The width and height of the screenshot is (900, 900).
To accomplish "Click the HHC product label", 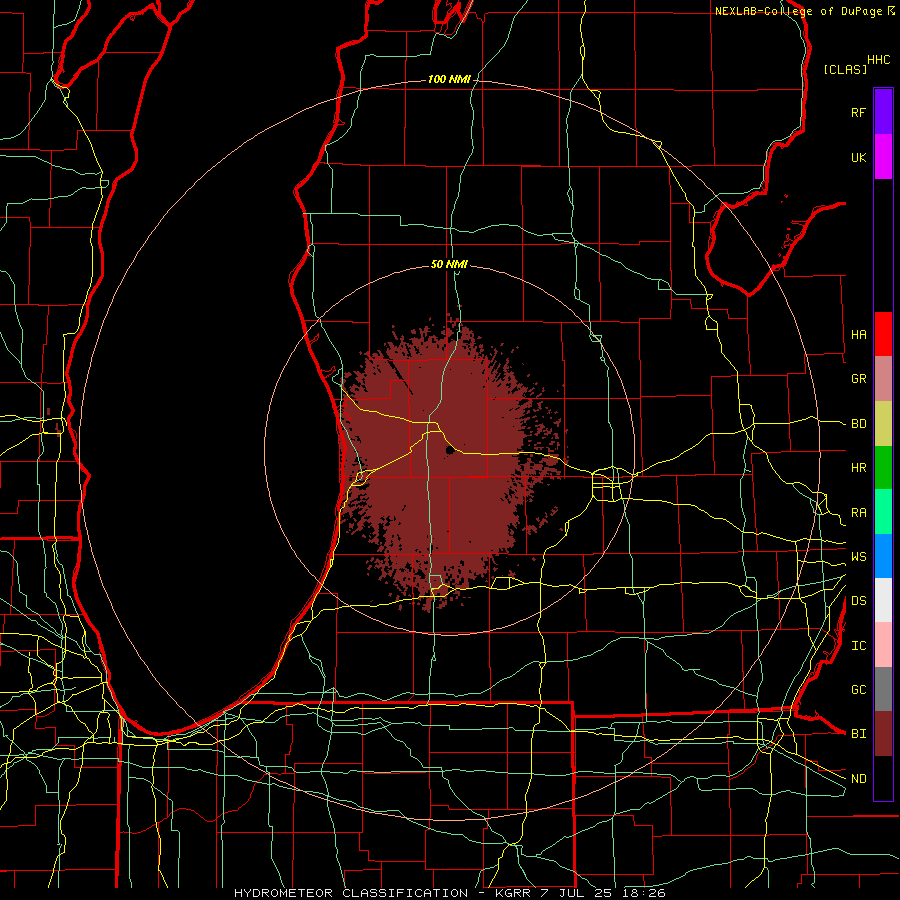I will pos(879,60).
